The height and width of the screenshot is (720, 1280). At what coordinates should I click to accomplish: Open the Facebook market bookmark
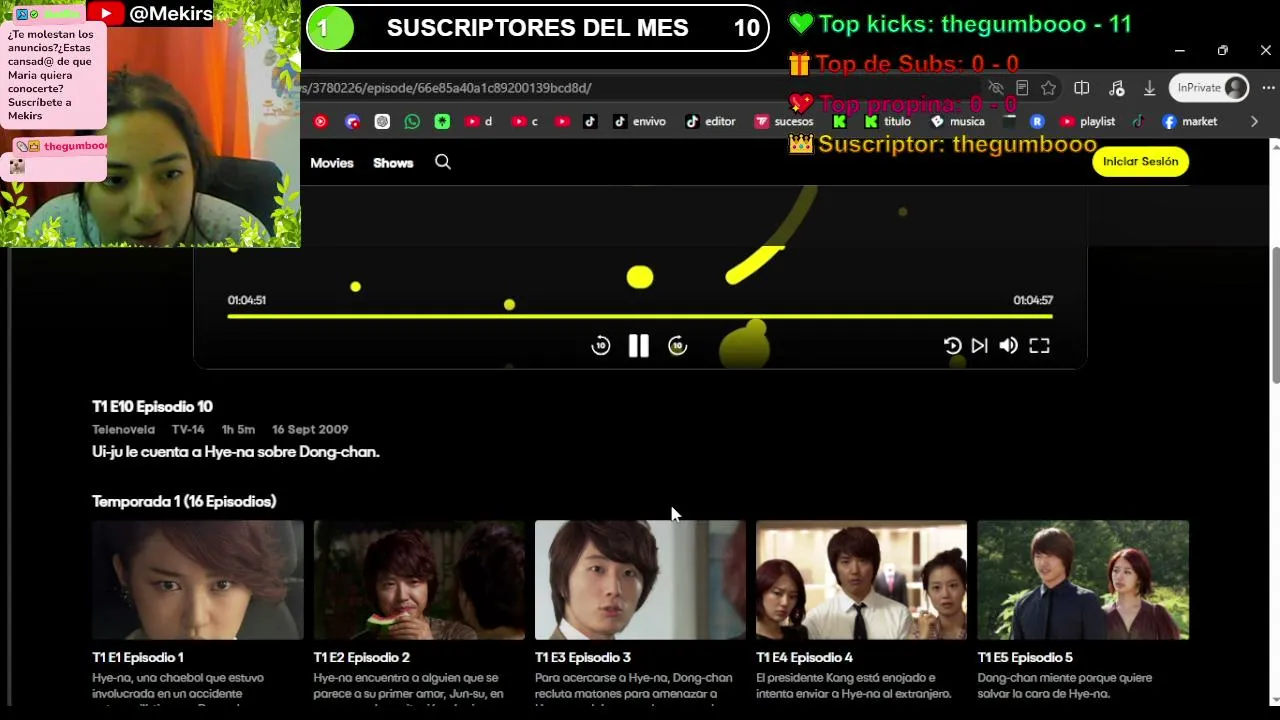1190,122
